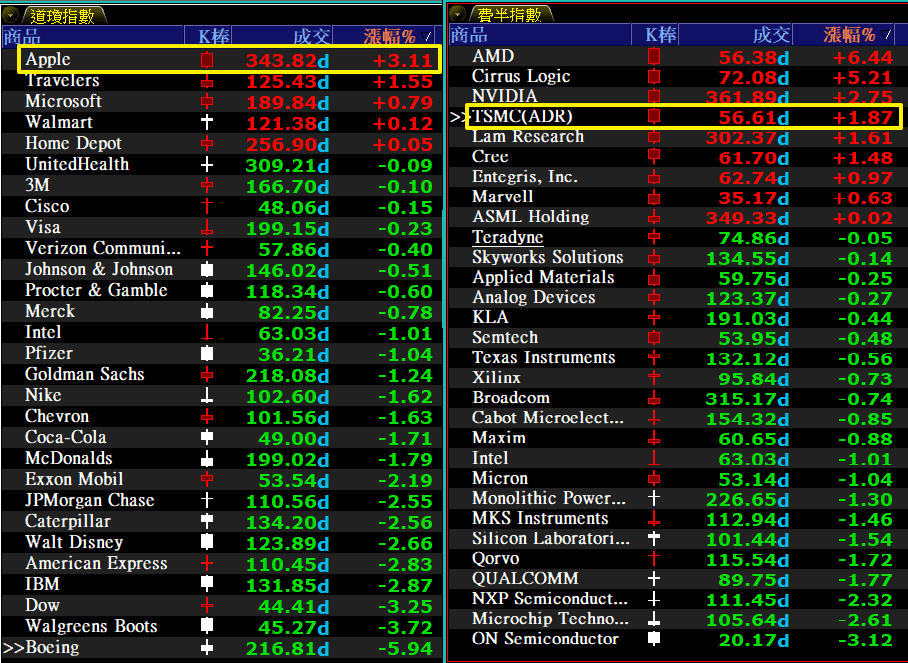Select the ASML Holding row name
The image size is (908, 663).
530,217
